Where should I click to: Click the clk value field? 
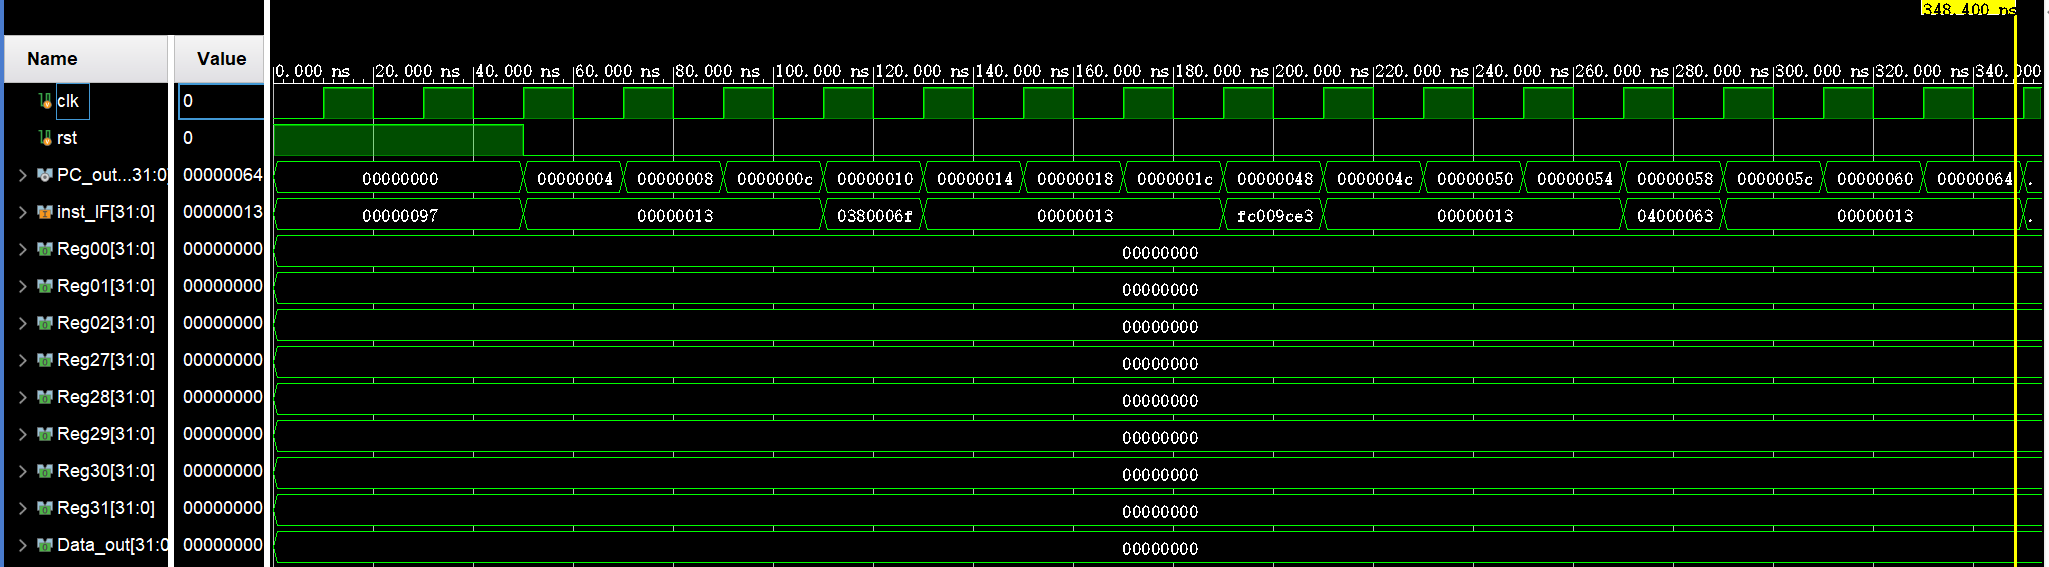tap(221, 101)
